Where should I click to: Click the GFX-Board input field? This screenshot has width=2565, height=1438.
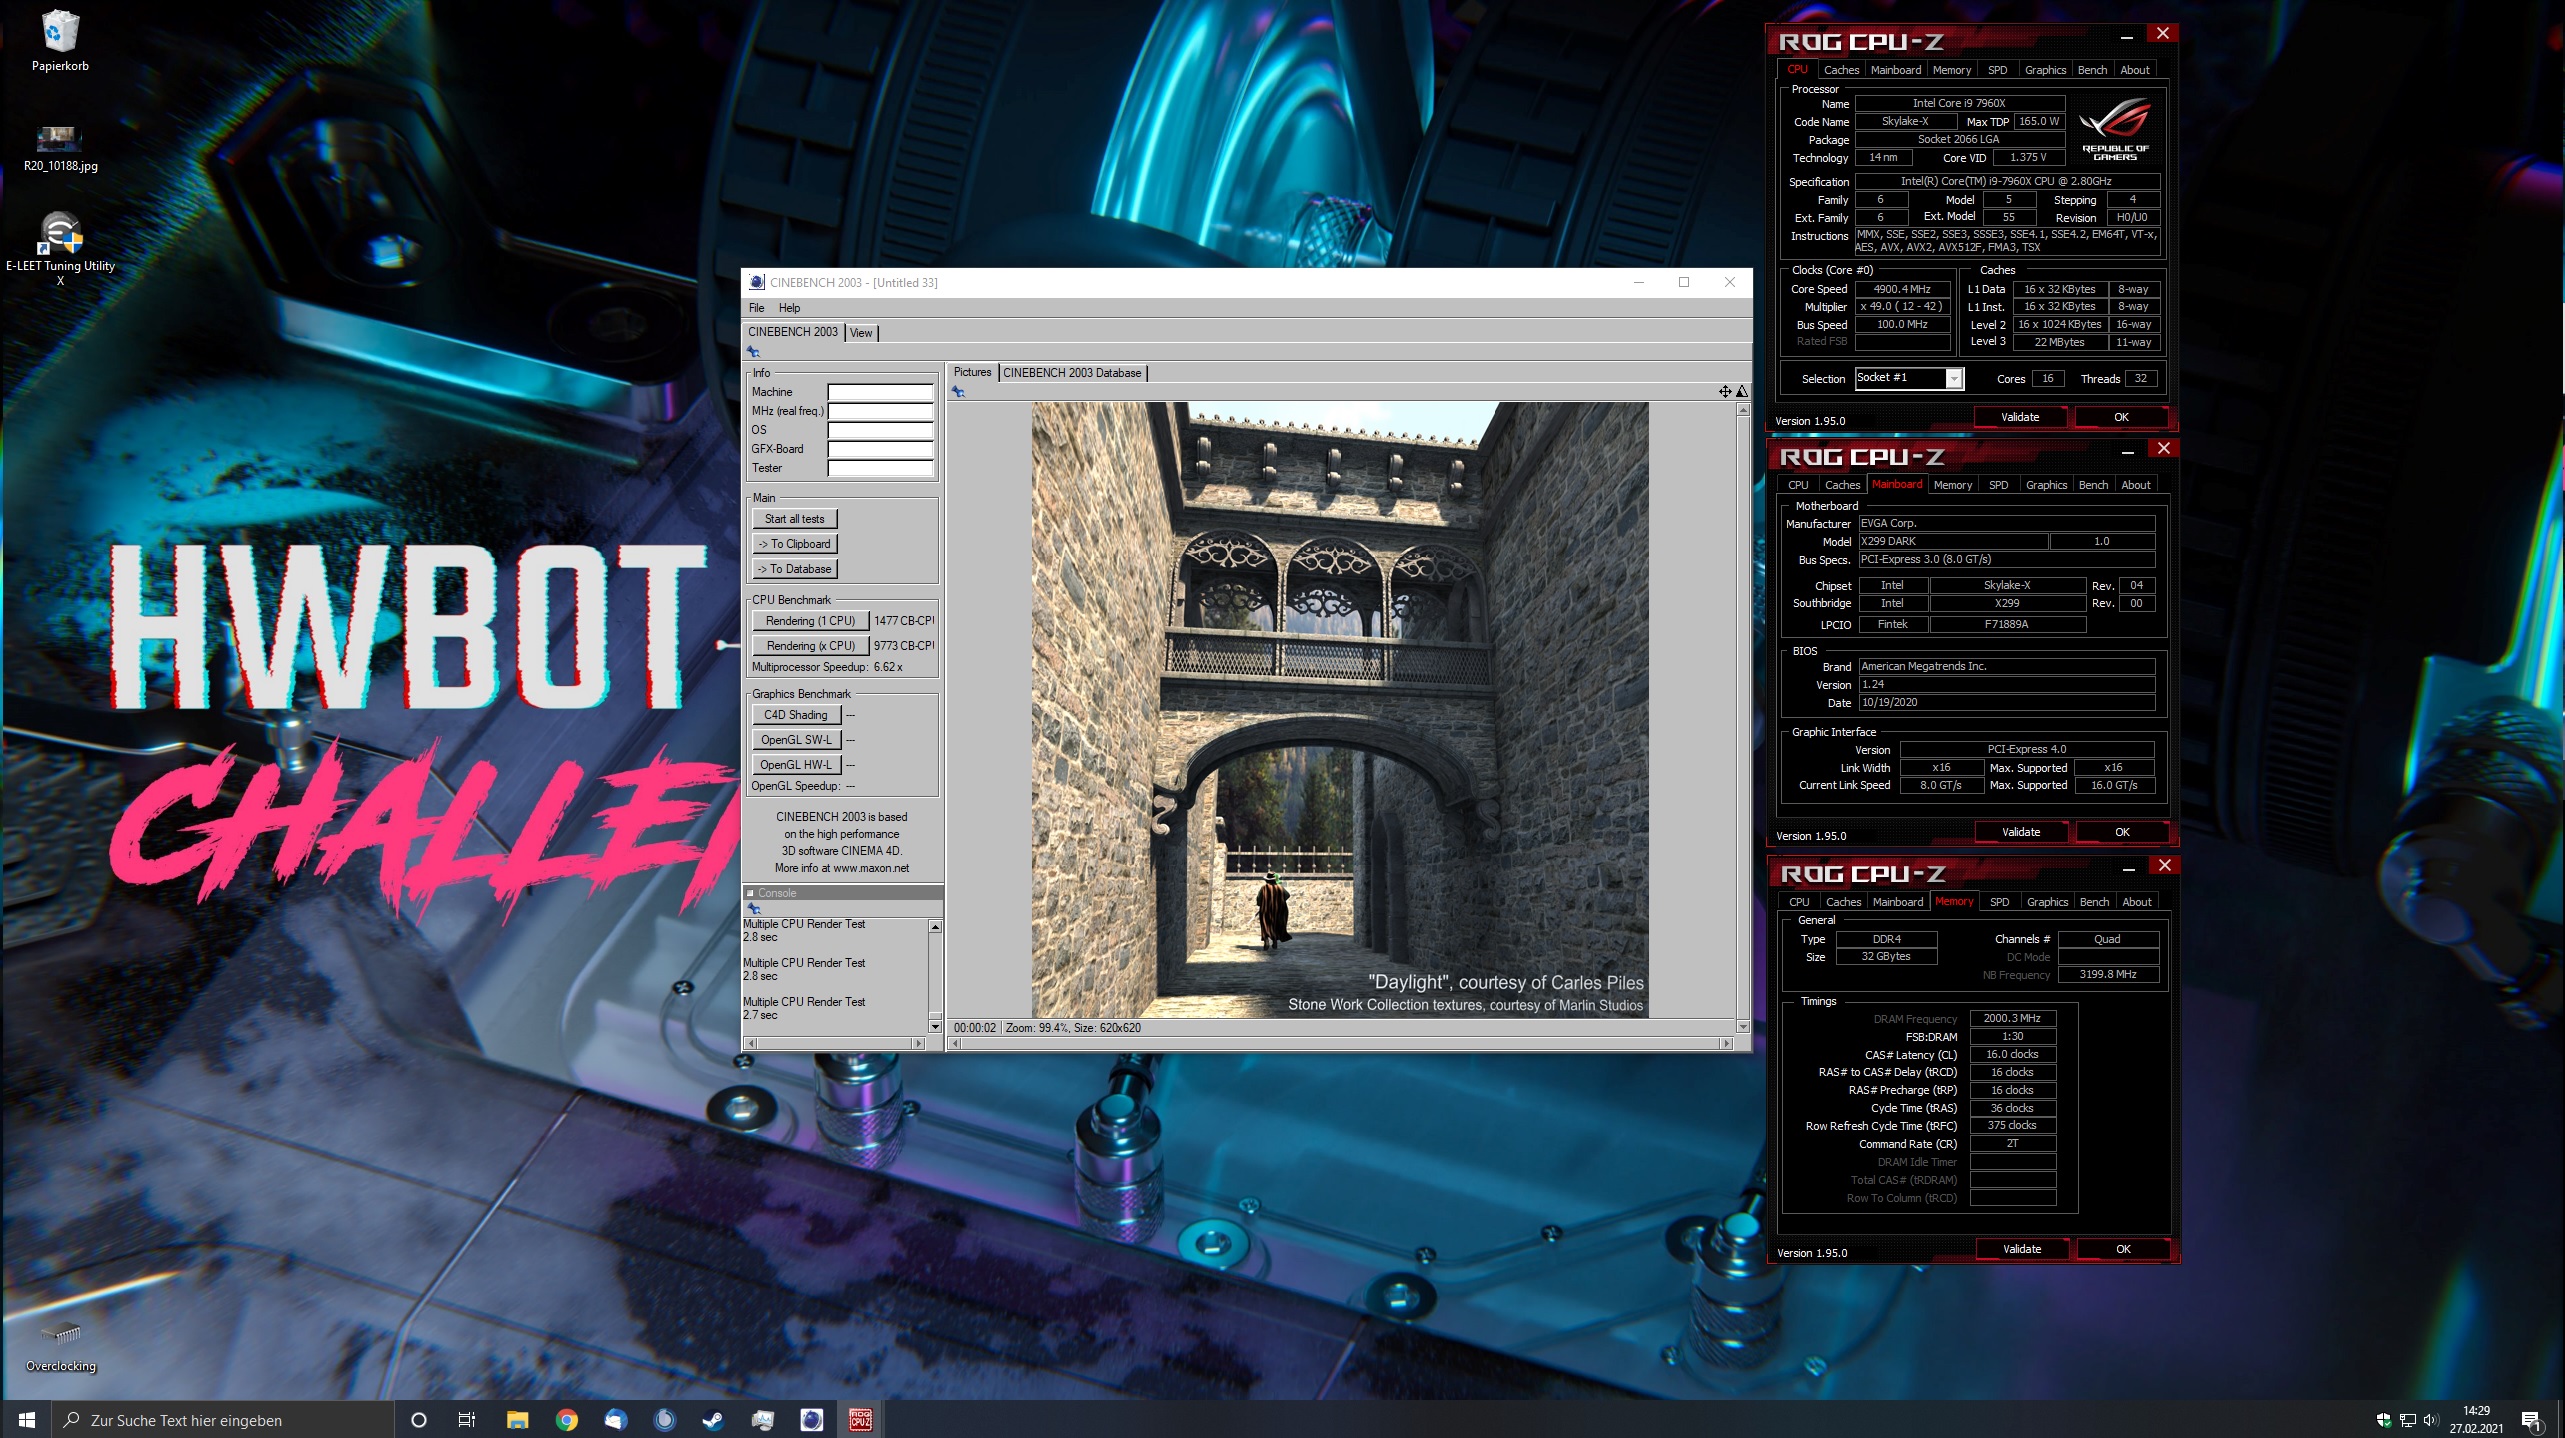880,449
